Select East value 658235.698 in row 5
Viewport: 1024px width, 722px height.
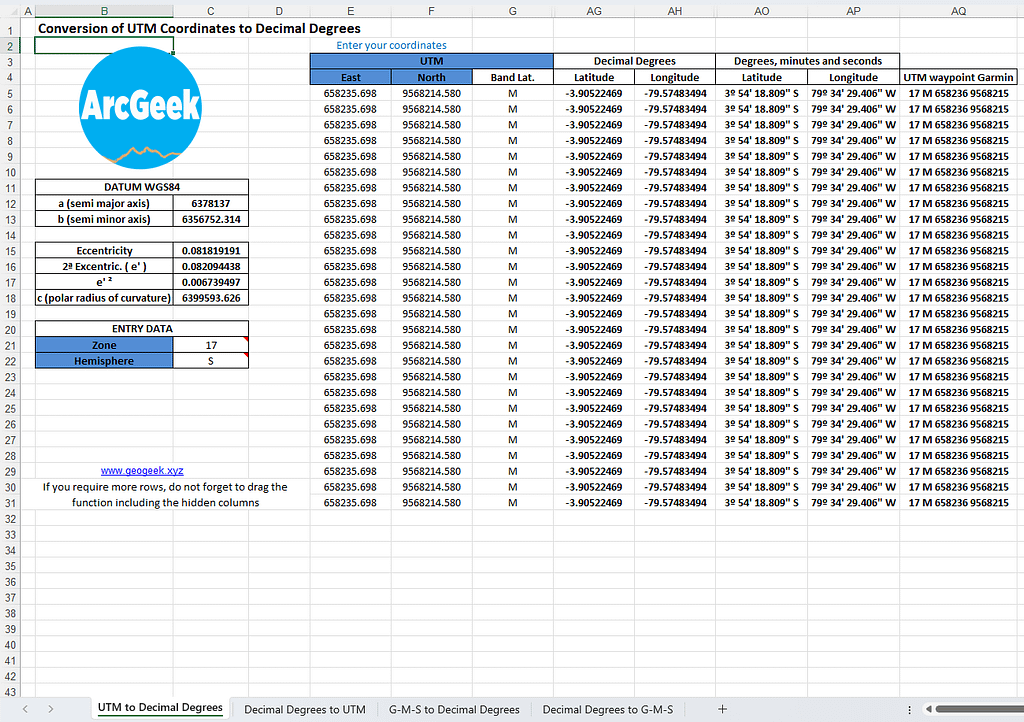pos(351,93)
